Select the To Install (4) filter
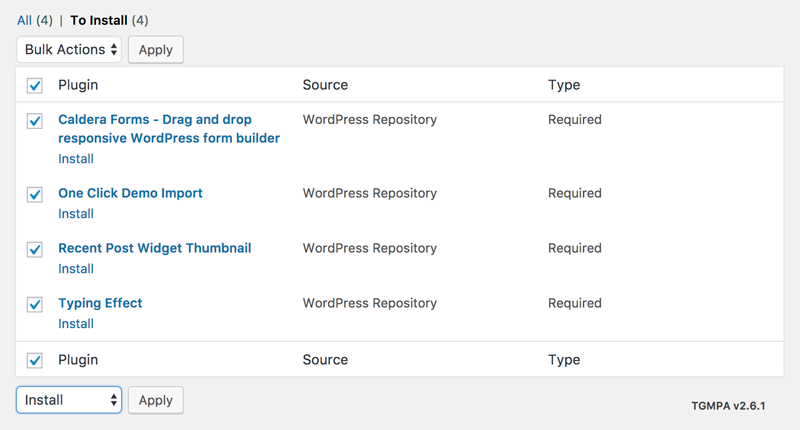The image size is (800, 430). (109, 20)
